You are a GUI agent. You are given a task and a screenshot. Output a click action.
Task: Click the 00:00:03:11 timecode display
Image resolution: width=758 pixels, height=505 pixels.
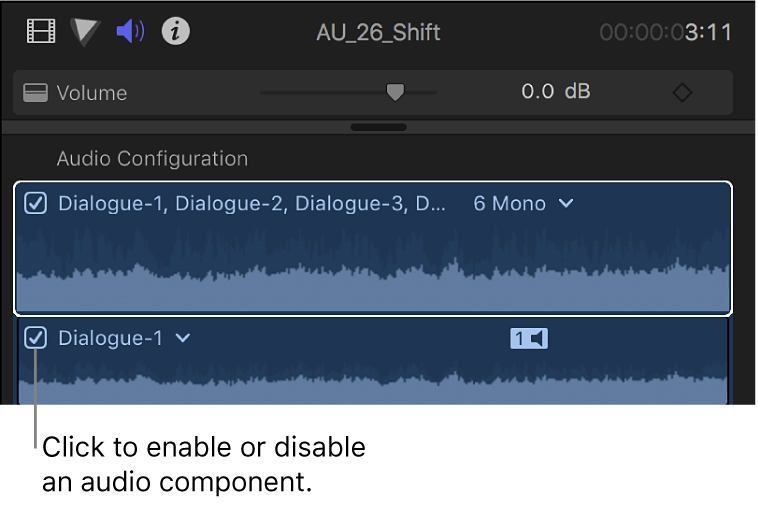point(665,32)
